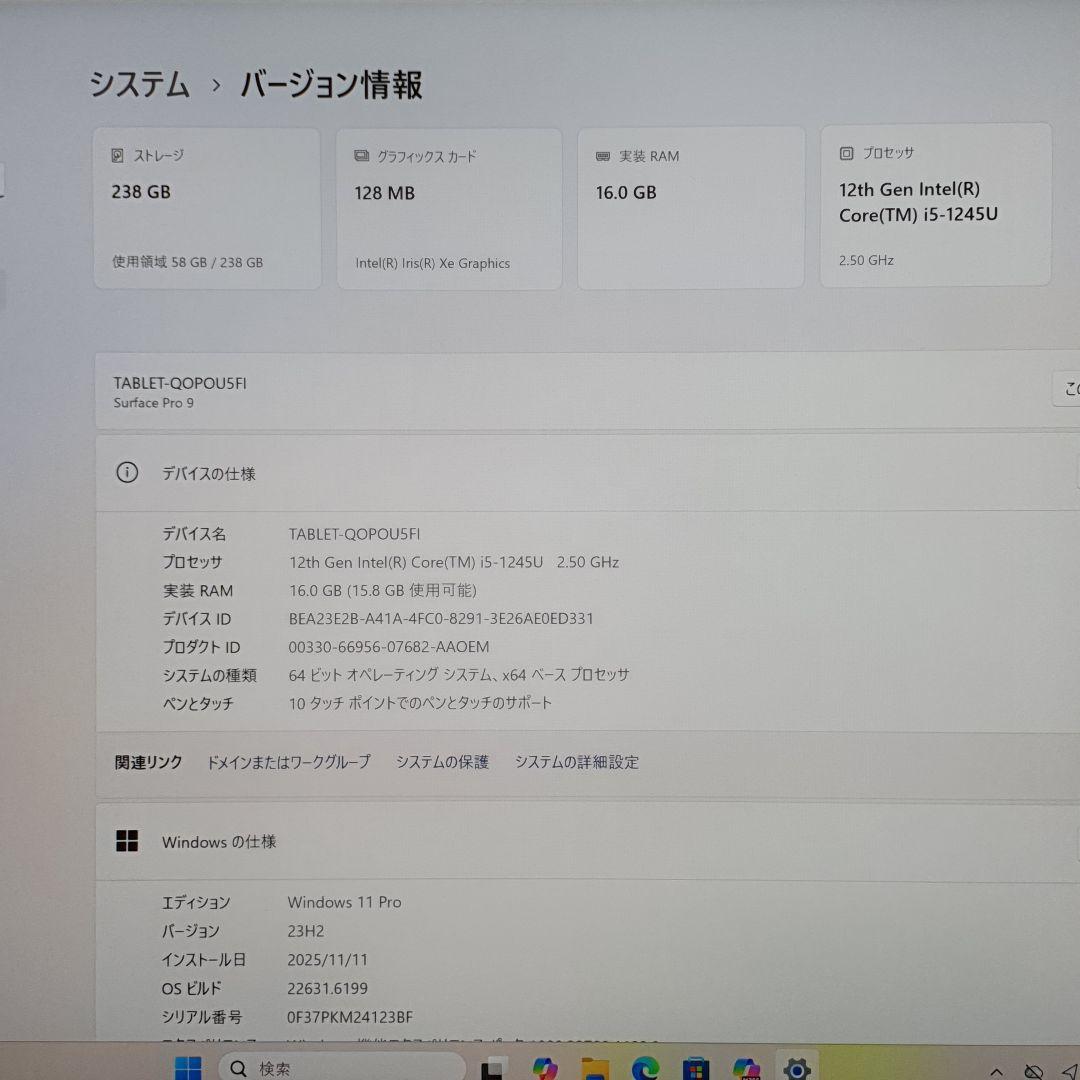Click the RAM icon on the 実装 RAM card
Image resolution: width=1080 pixels, height=1080 pixels.
coord(601,156)
